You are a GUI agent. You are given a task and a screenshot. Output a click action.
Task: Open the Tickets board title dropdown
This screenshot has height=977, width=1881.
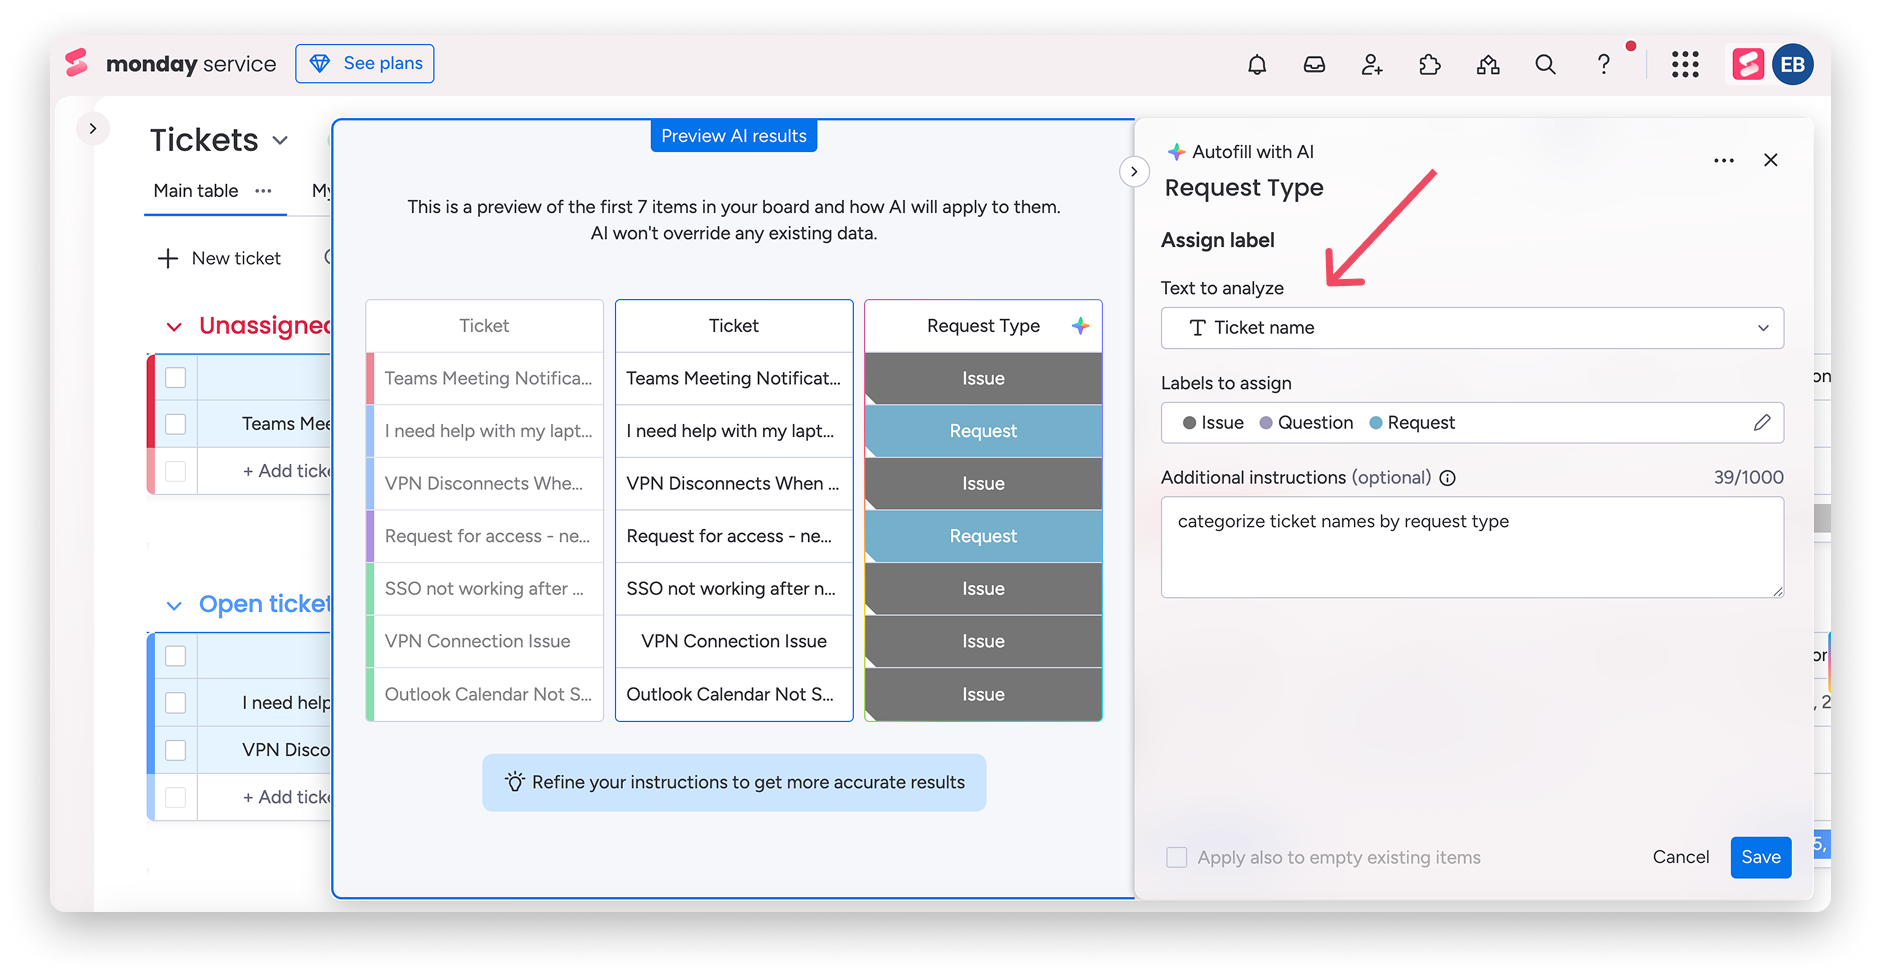[x=280, y=141]
